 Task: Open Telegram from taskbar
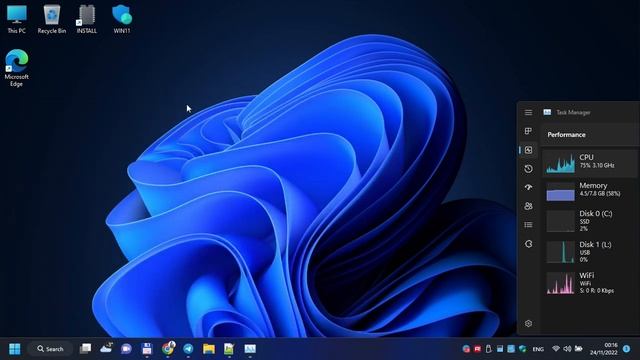(x=188, y=349)
